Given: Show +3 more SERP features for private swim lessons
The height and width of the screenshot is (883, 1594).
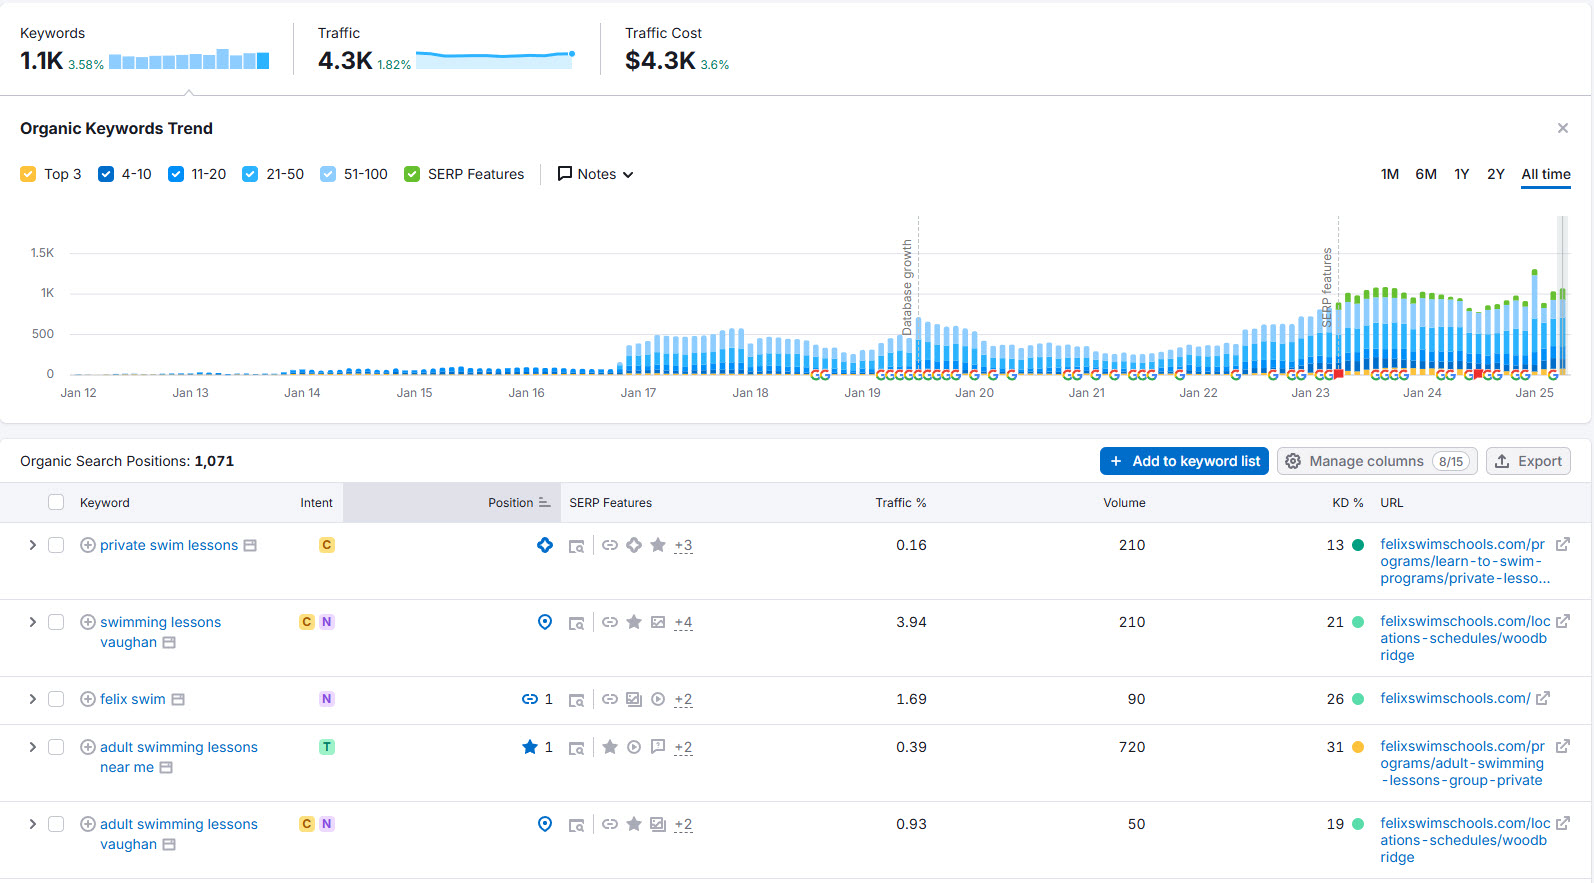Looking at the screenshot, I should pyautogui.click(x=683, y=545).
